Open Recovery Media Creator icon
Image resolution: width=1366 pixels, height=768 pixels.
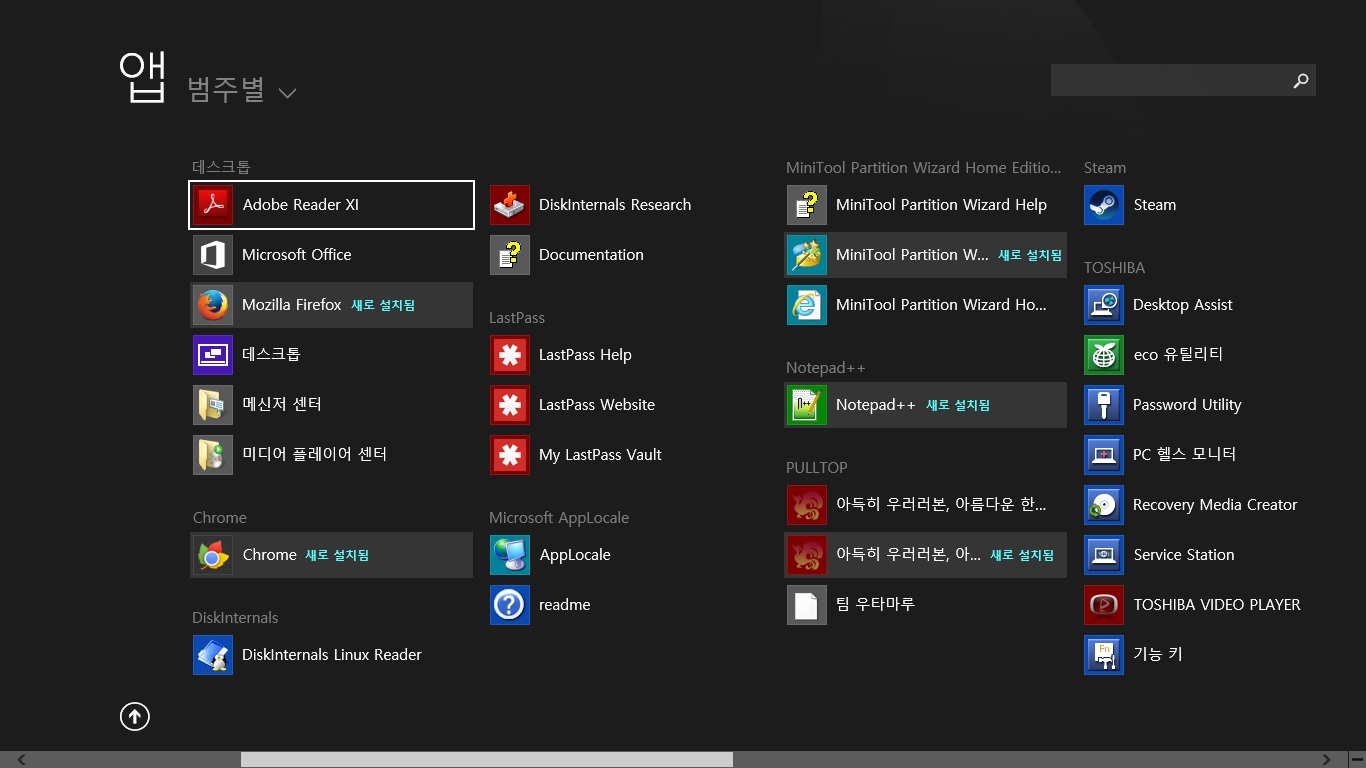1104,505
